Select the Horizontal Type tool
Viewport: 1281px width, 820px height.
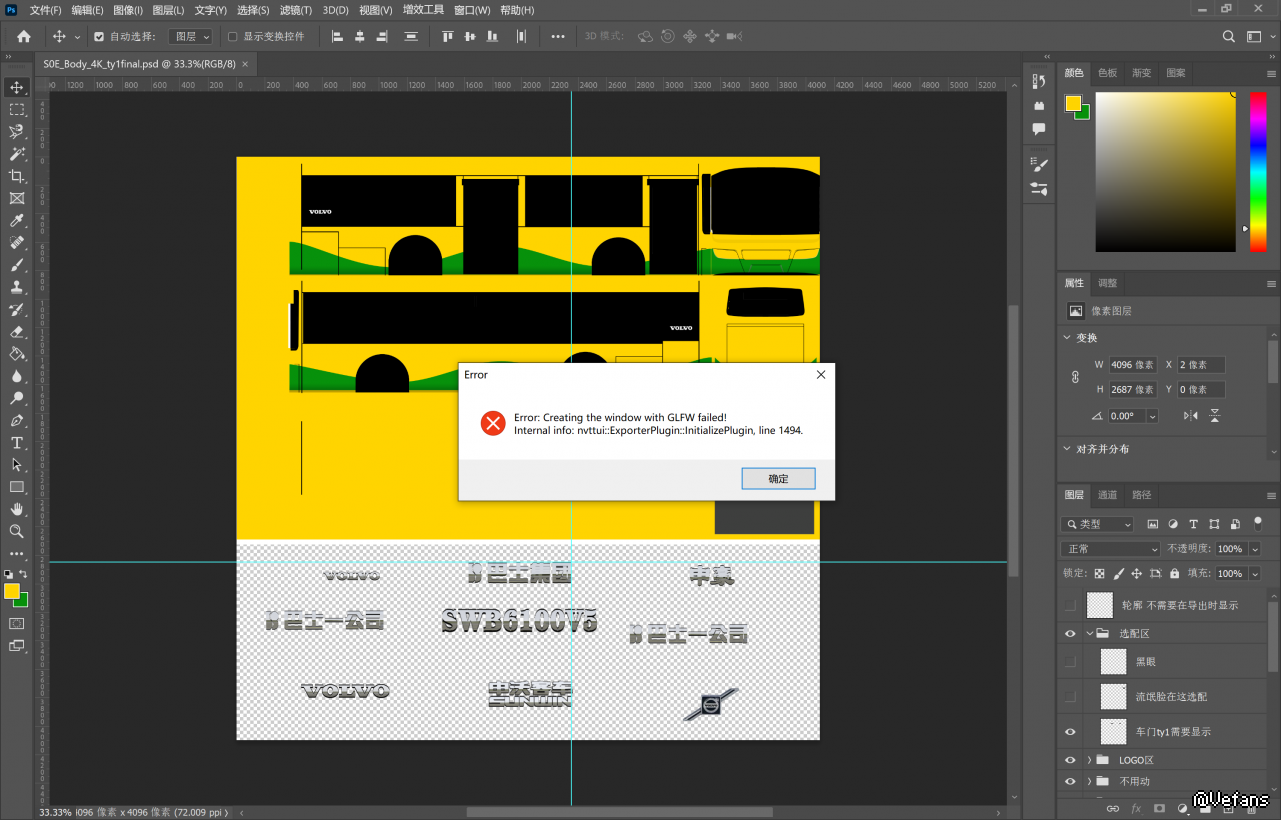pos(17,443)
